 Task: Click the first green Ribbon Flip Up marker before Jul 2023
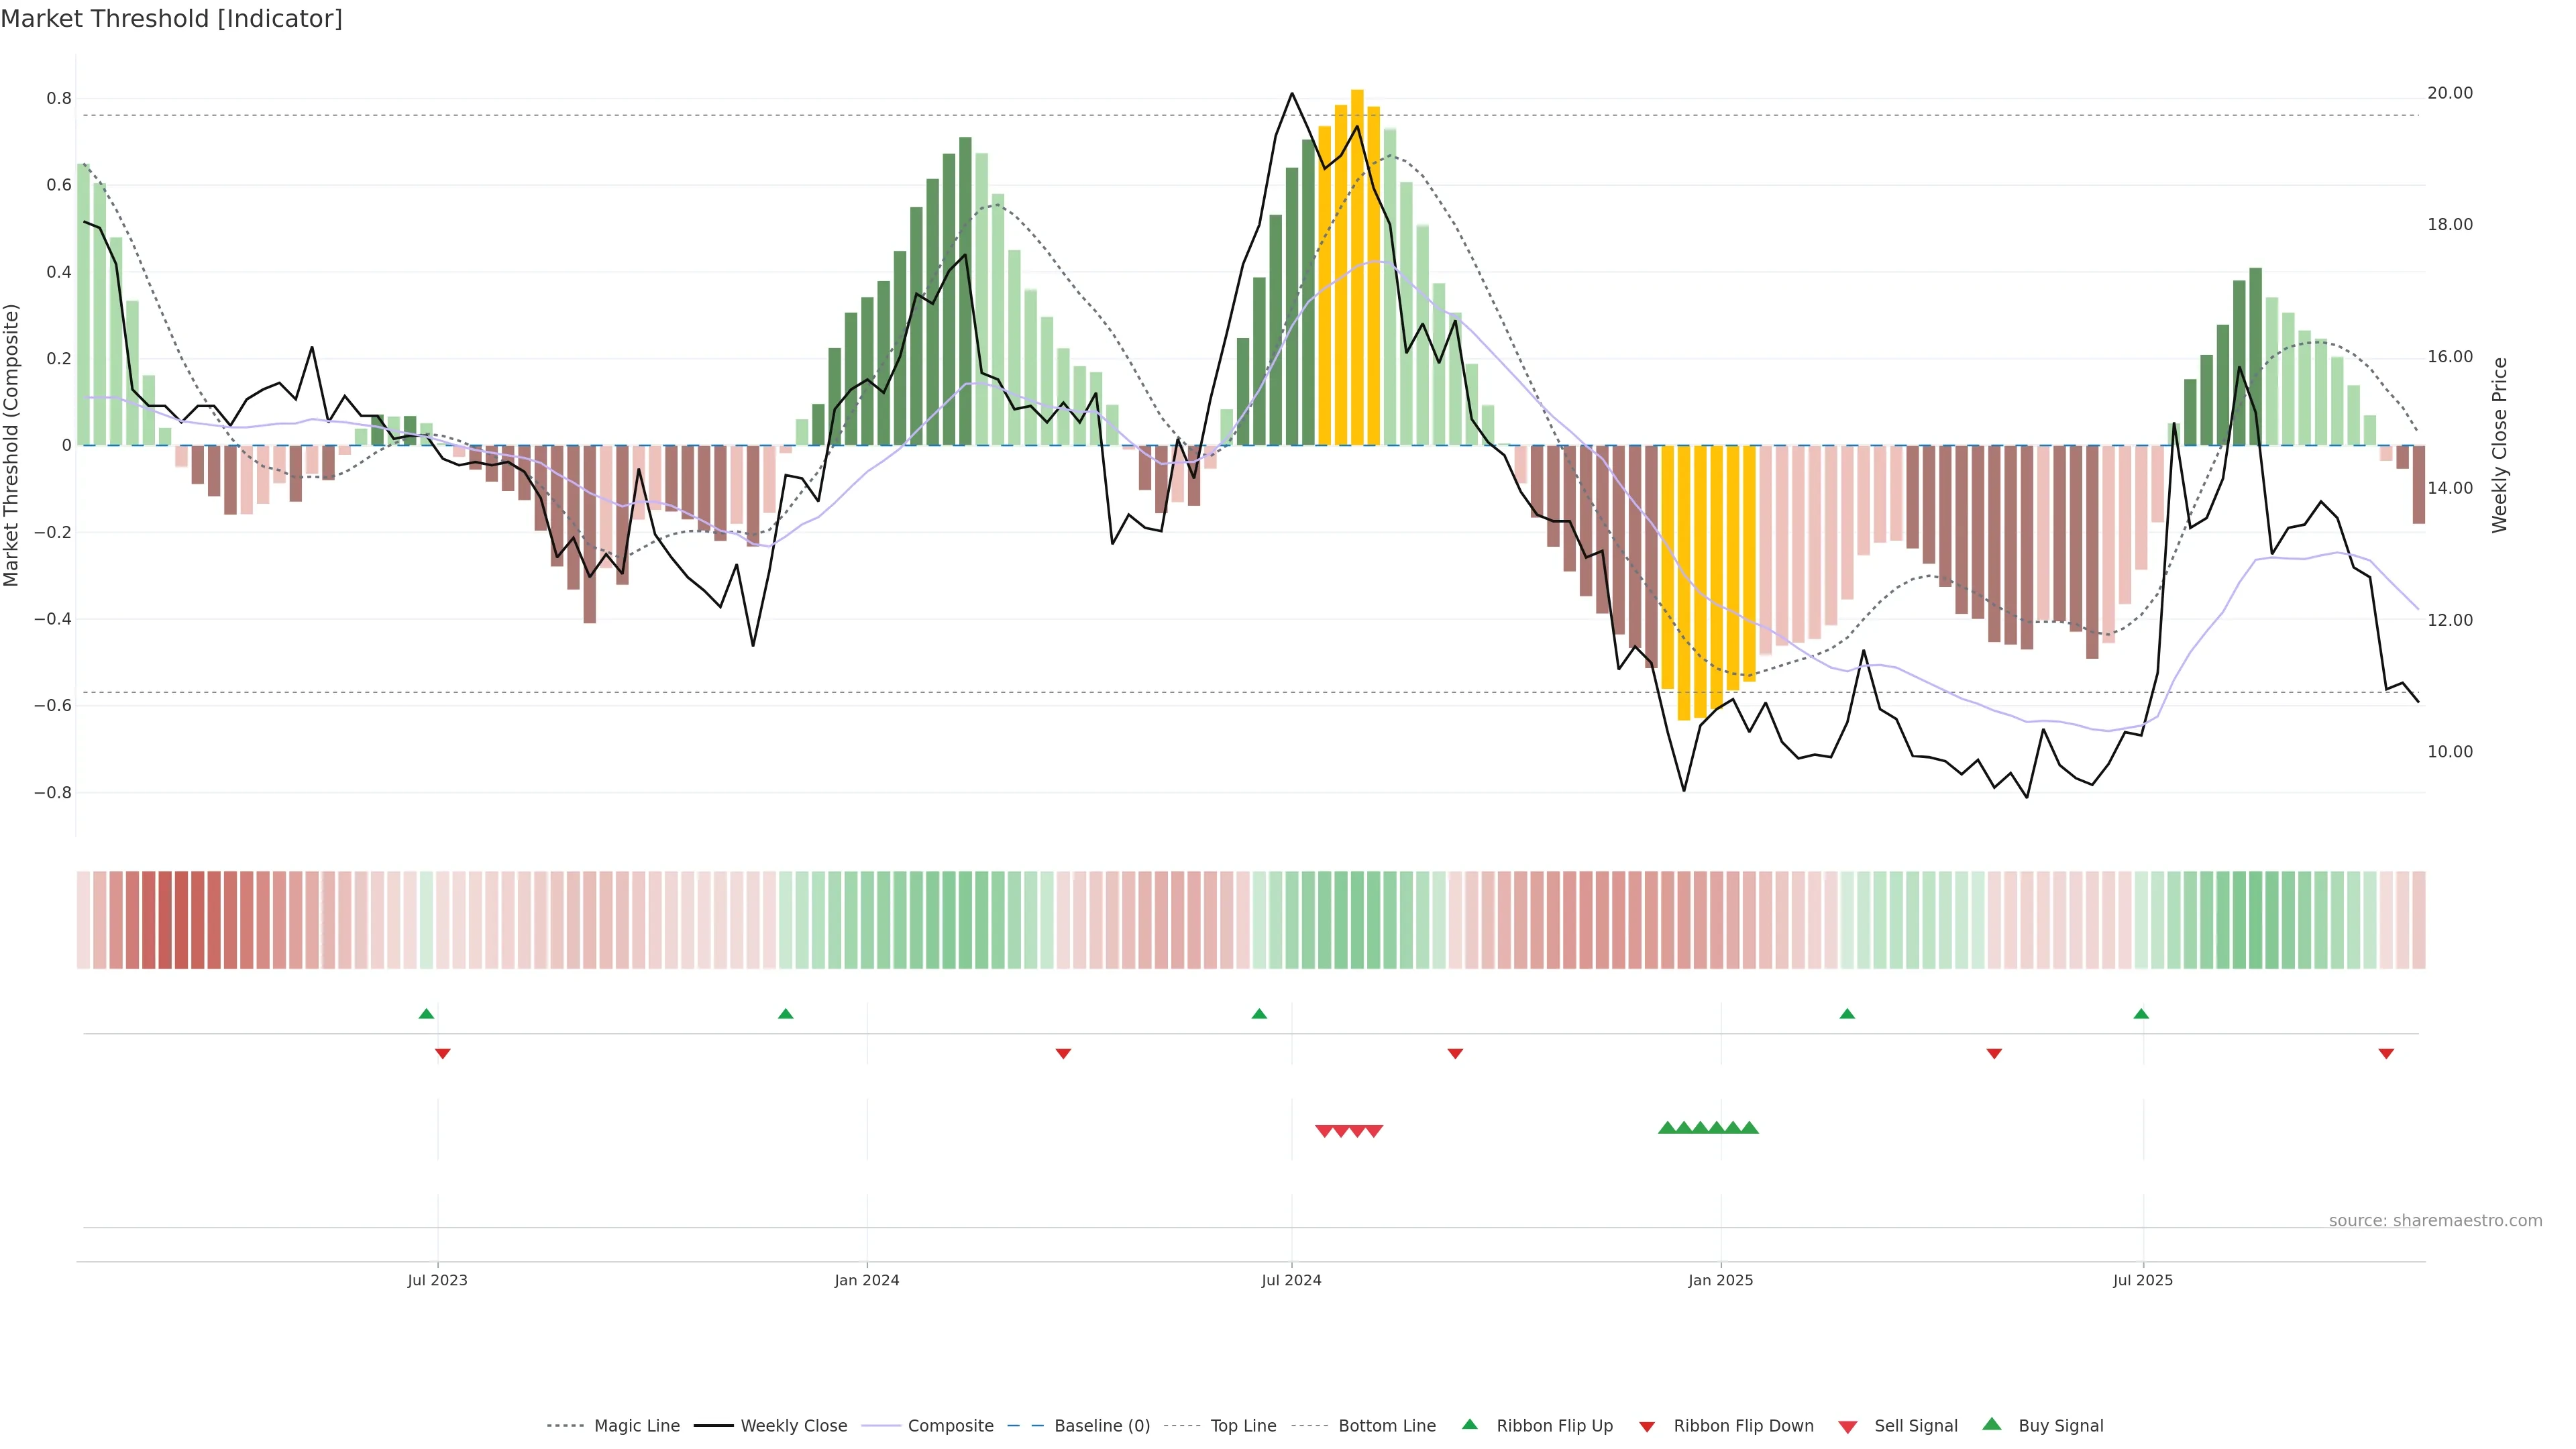[x=426, y=1014]
